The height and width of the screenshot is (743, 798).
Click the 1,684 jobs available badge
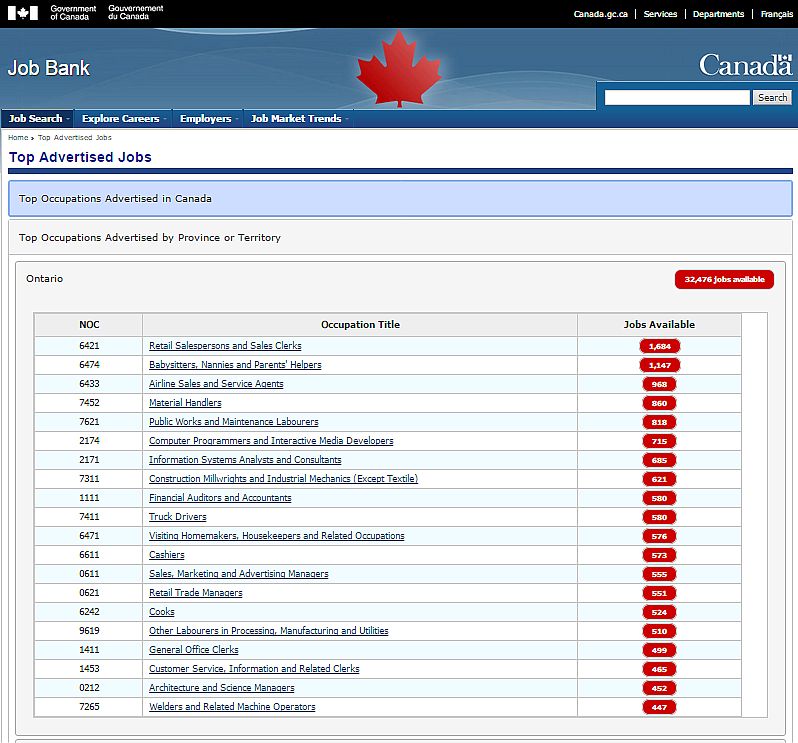point(660,347)
